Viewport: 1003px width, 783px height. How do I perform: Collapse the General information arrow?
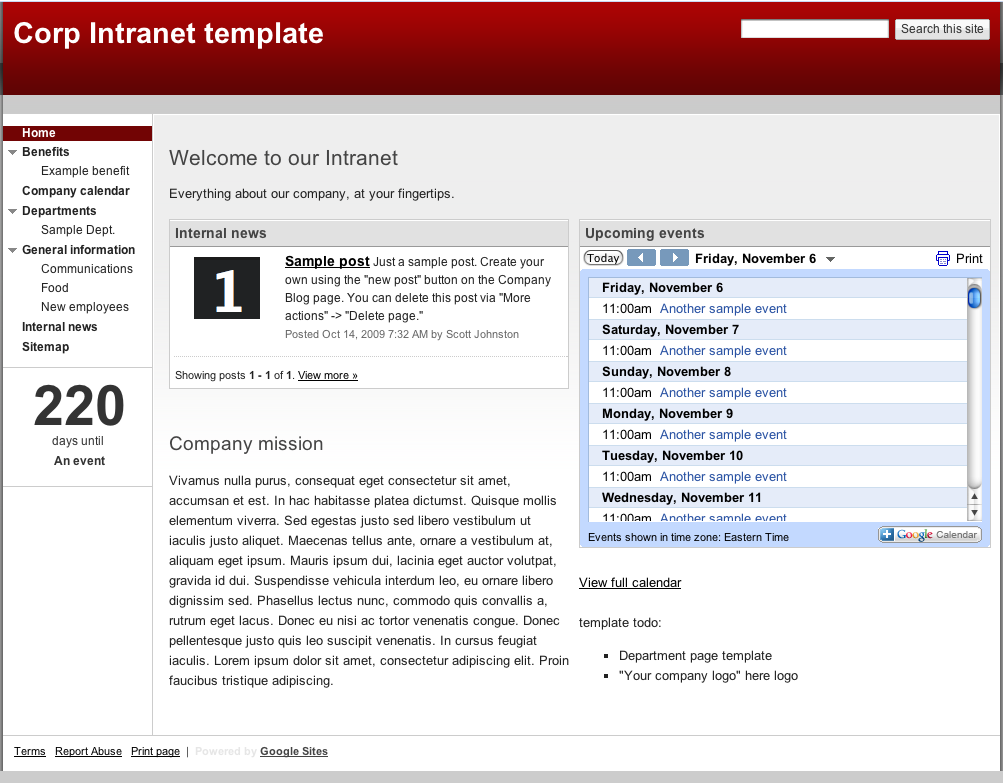(12, 250)
